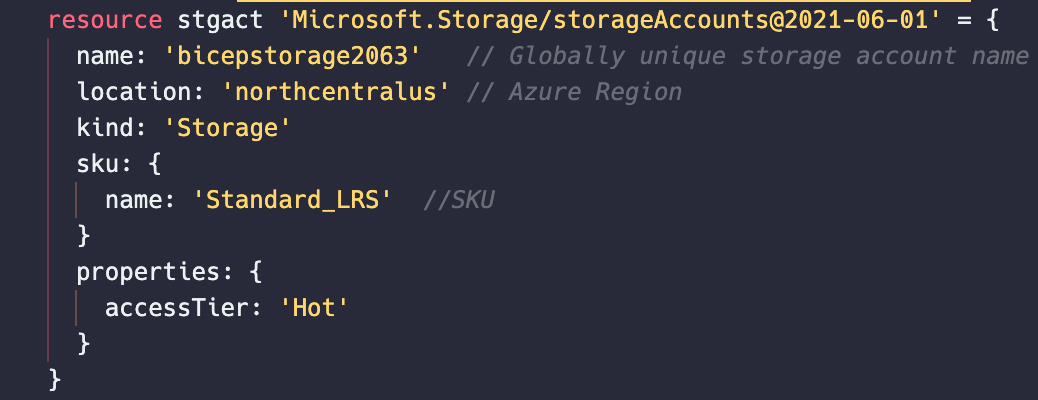Click the Globally unique storage account comment
This screenshot has width=1038, height=400.
[747, 56]
